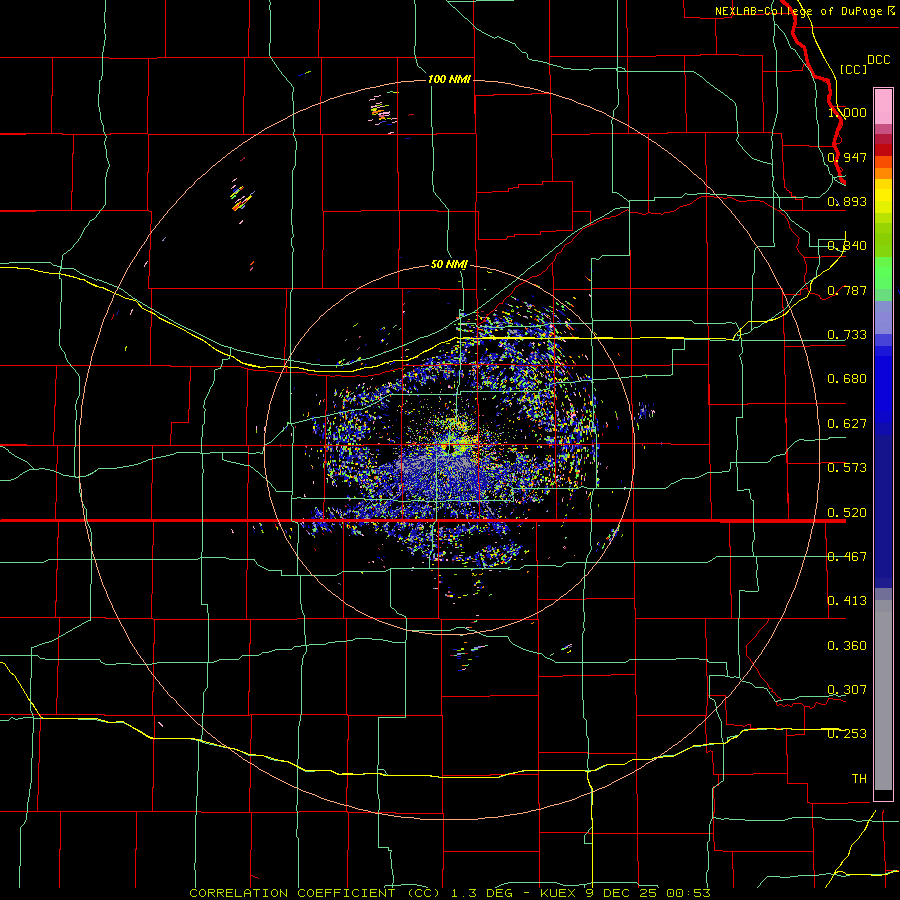
Task: Click the 0.520 scale value
Action: (847, 513)
